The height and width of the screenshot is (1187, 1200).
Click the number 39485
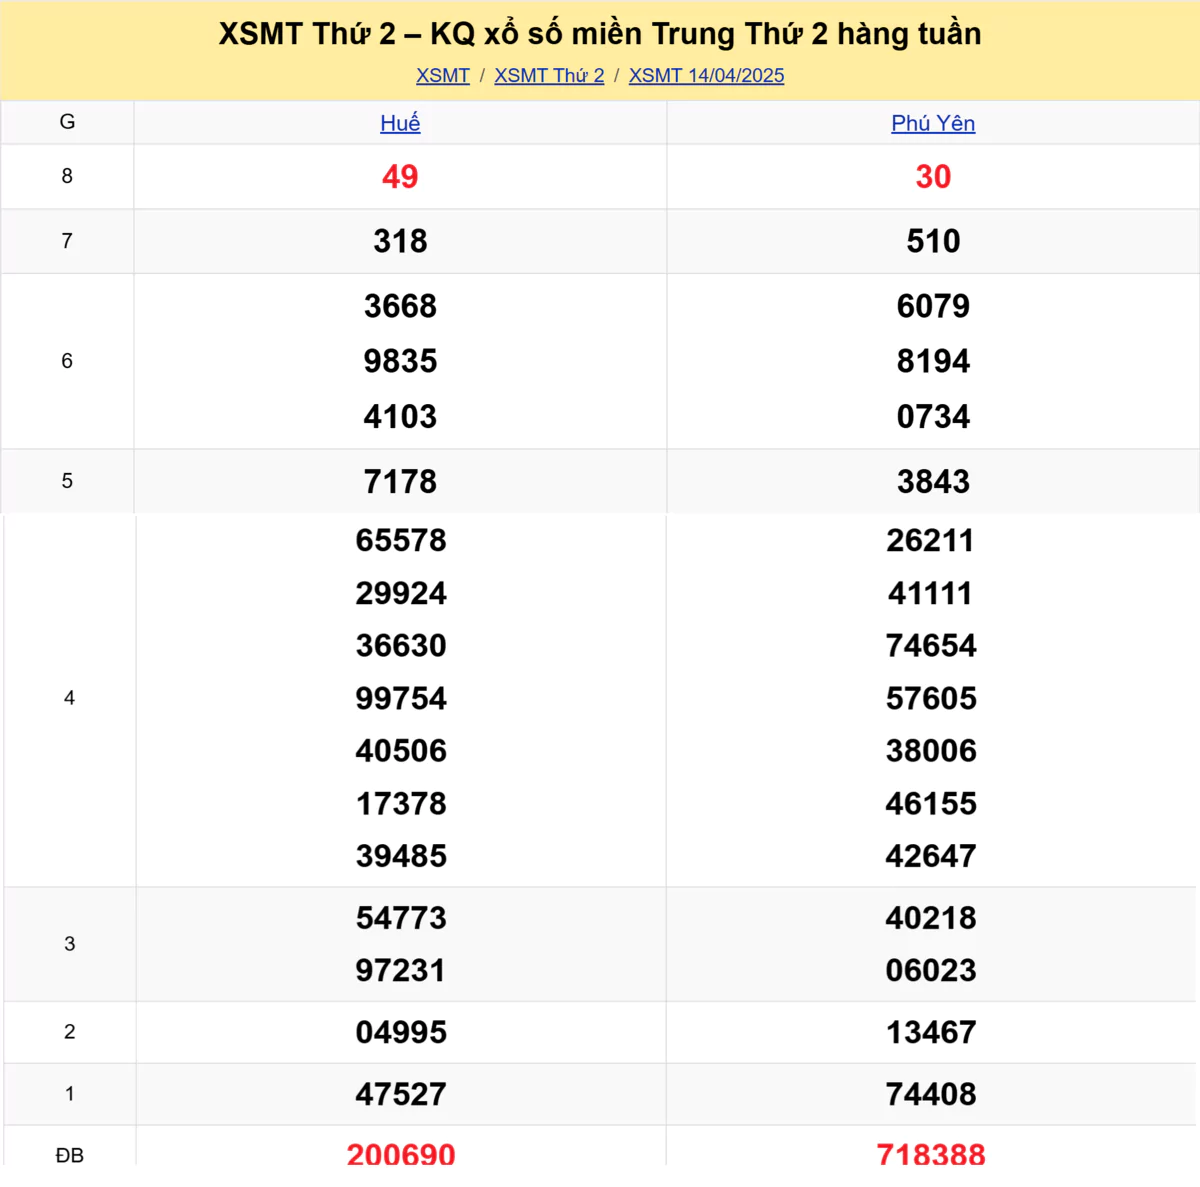401,856
